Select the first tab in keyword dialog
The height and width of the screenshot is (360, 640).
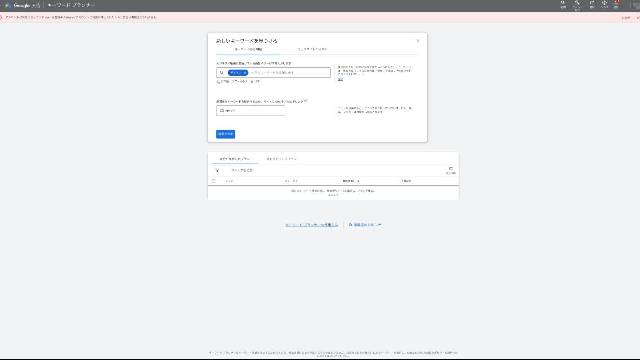coord(248,49)
